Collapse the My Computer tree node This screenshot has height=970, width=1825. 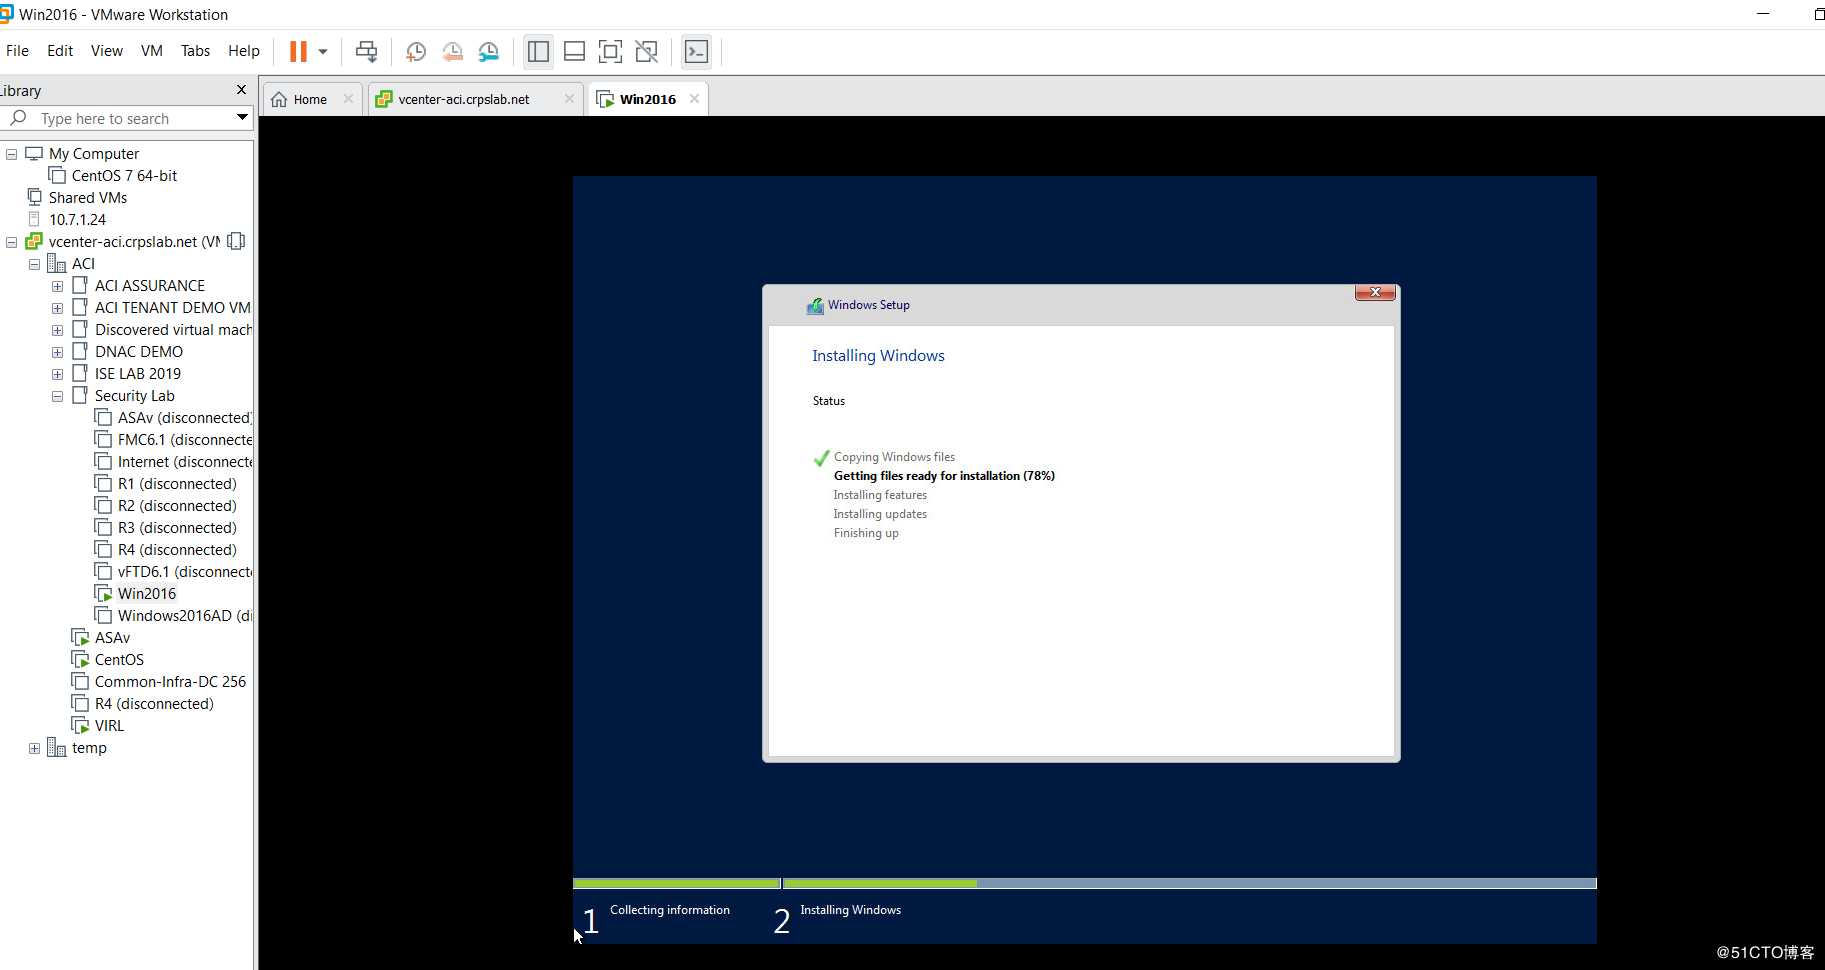point(11,154)
